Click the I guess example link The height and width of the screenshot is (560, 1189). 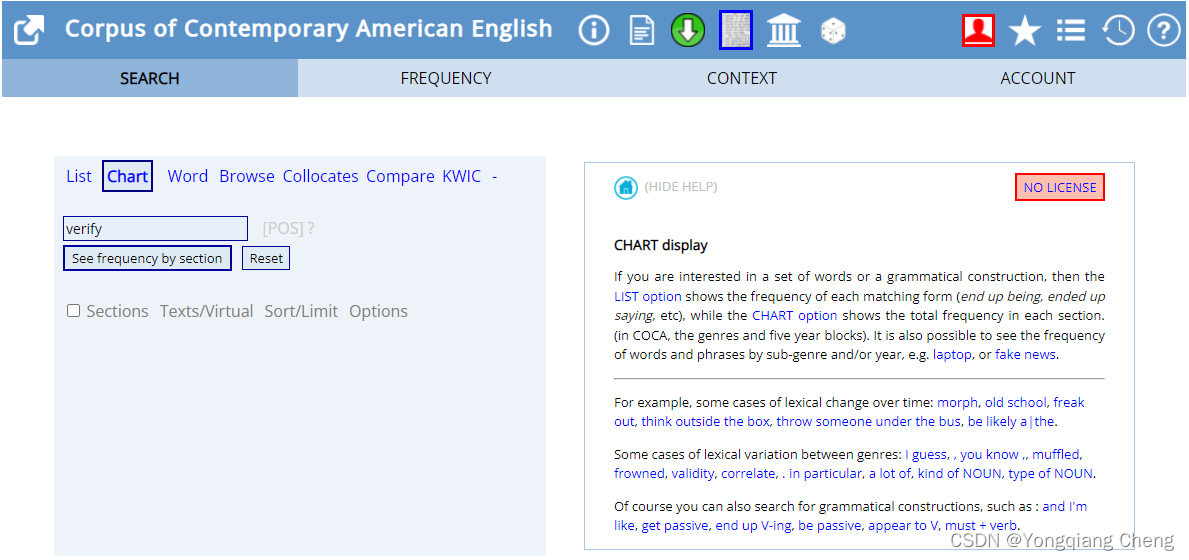point(926,455)
